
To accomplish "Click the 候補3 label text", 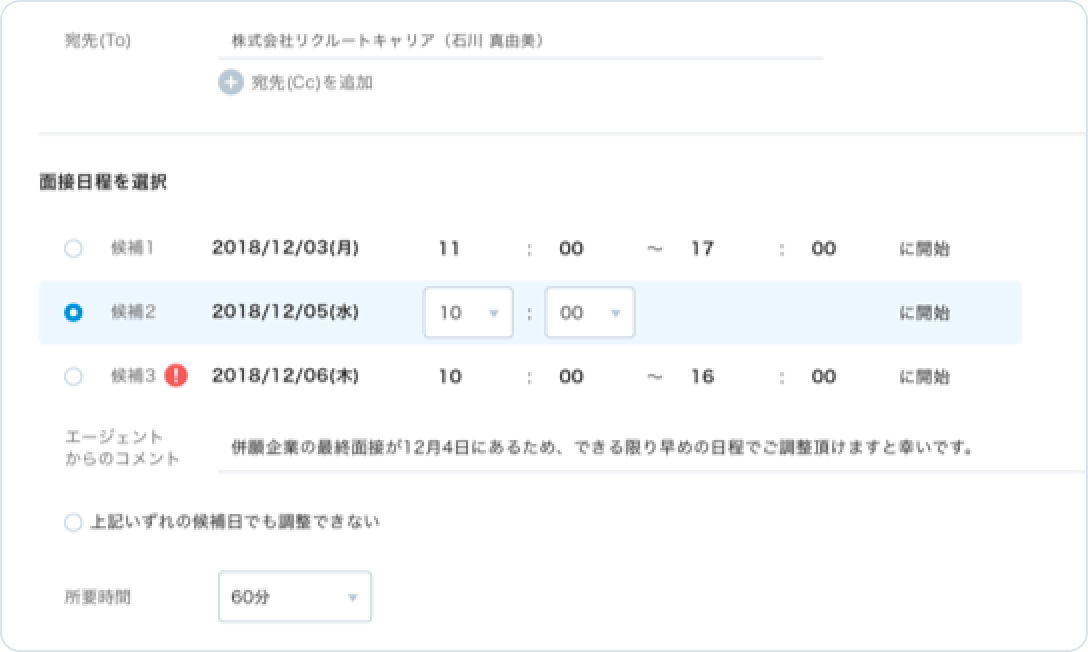I will pyautogui.click(x=133, y=377).
